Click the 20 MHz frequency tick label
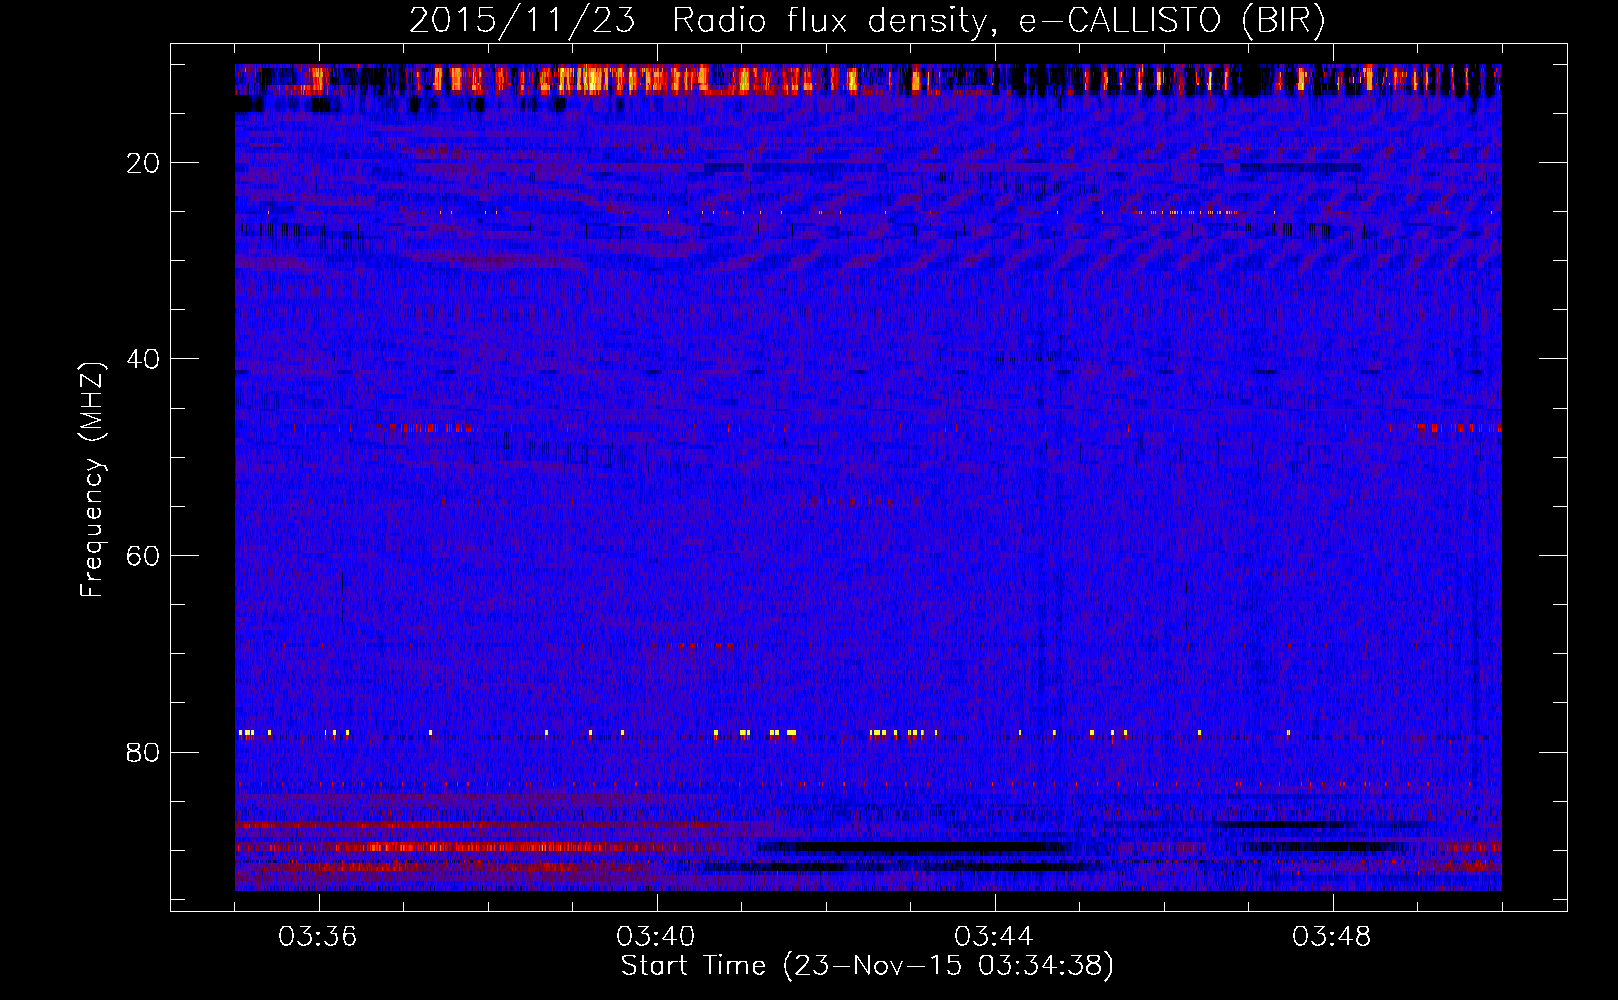The width and height of the screenshot is (1618, 1000). pos(144,163)
